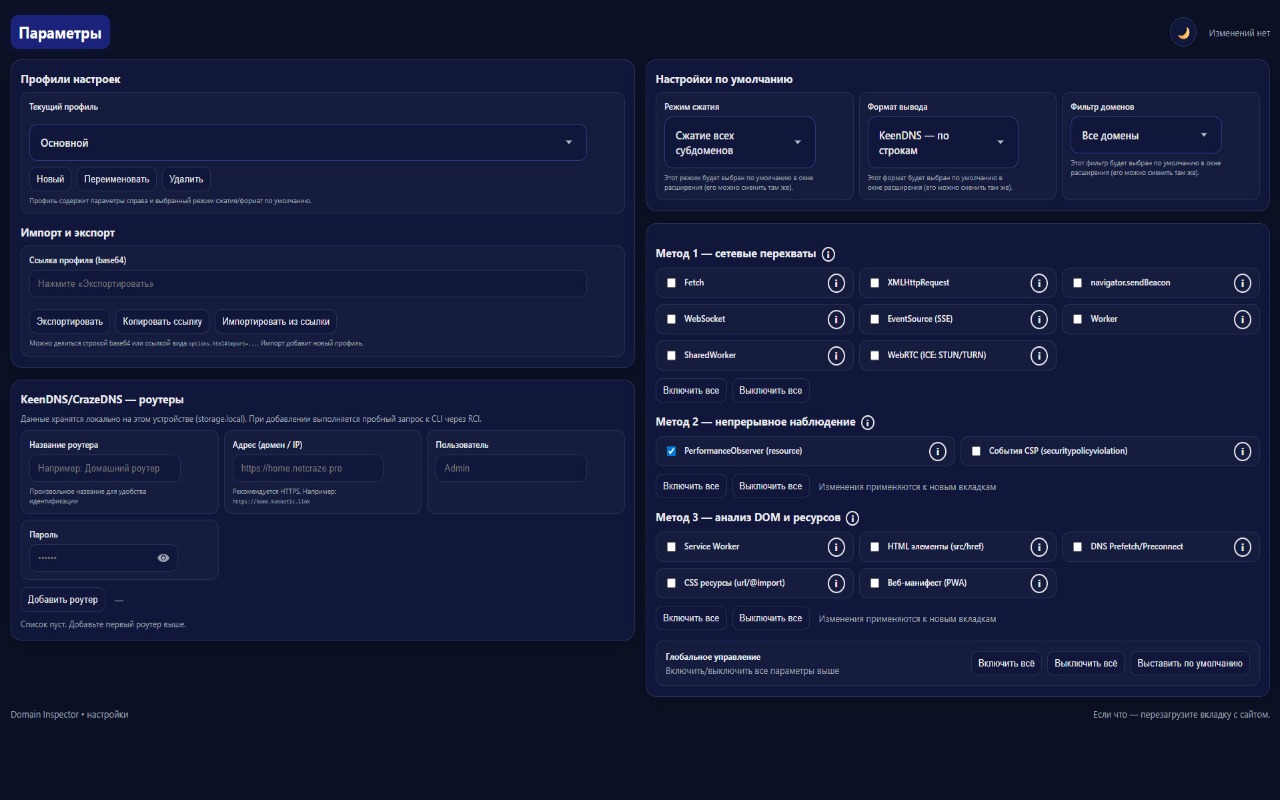Image resolution: width=1280 pixels, height=800 pixels.
Task: Open info for События CSP
Action: tap(1243, 451)
